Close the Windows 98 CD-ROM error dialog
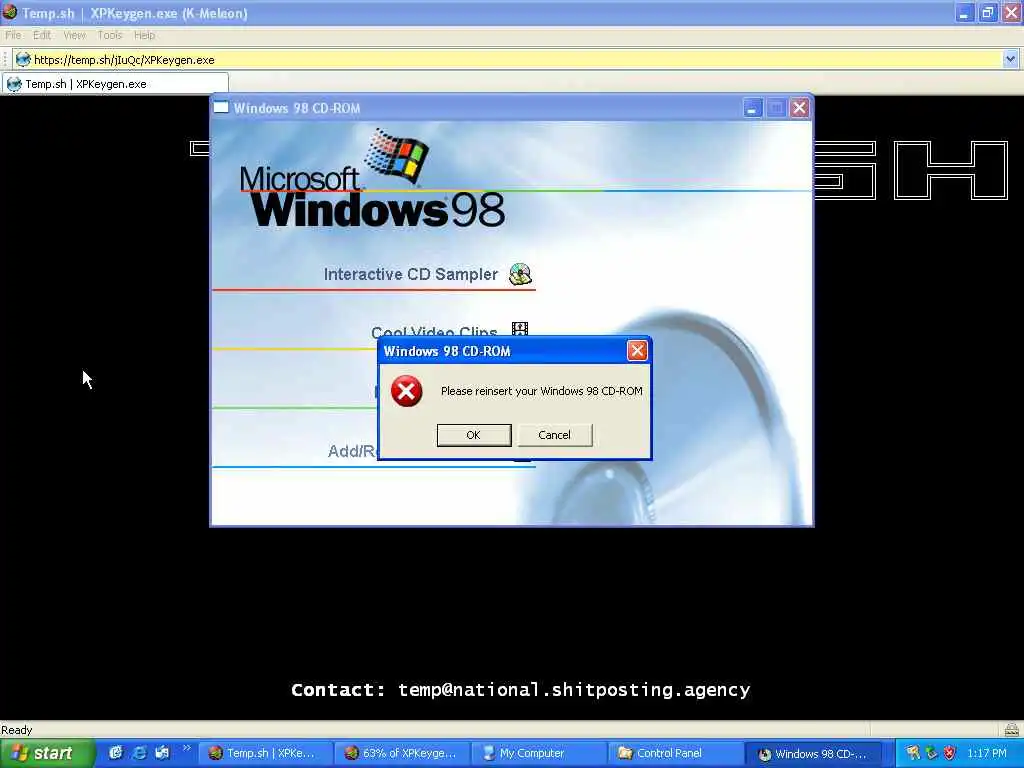Viewport: 1024px width, 768px height. (x=637, y=351)
